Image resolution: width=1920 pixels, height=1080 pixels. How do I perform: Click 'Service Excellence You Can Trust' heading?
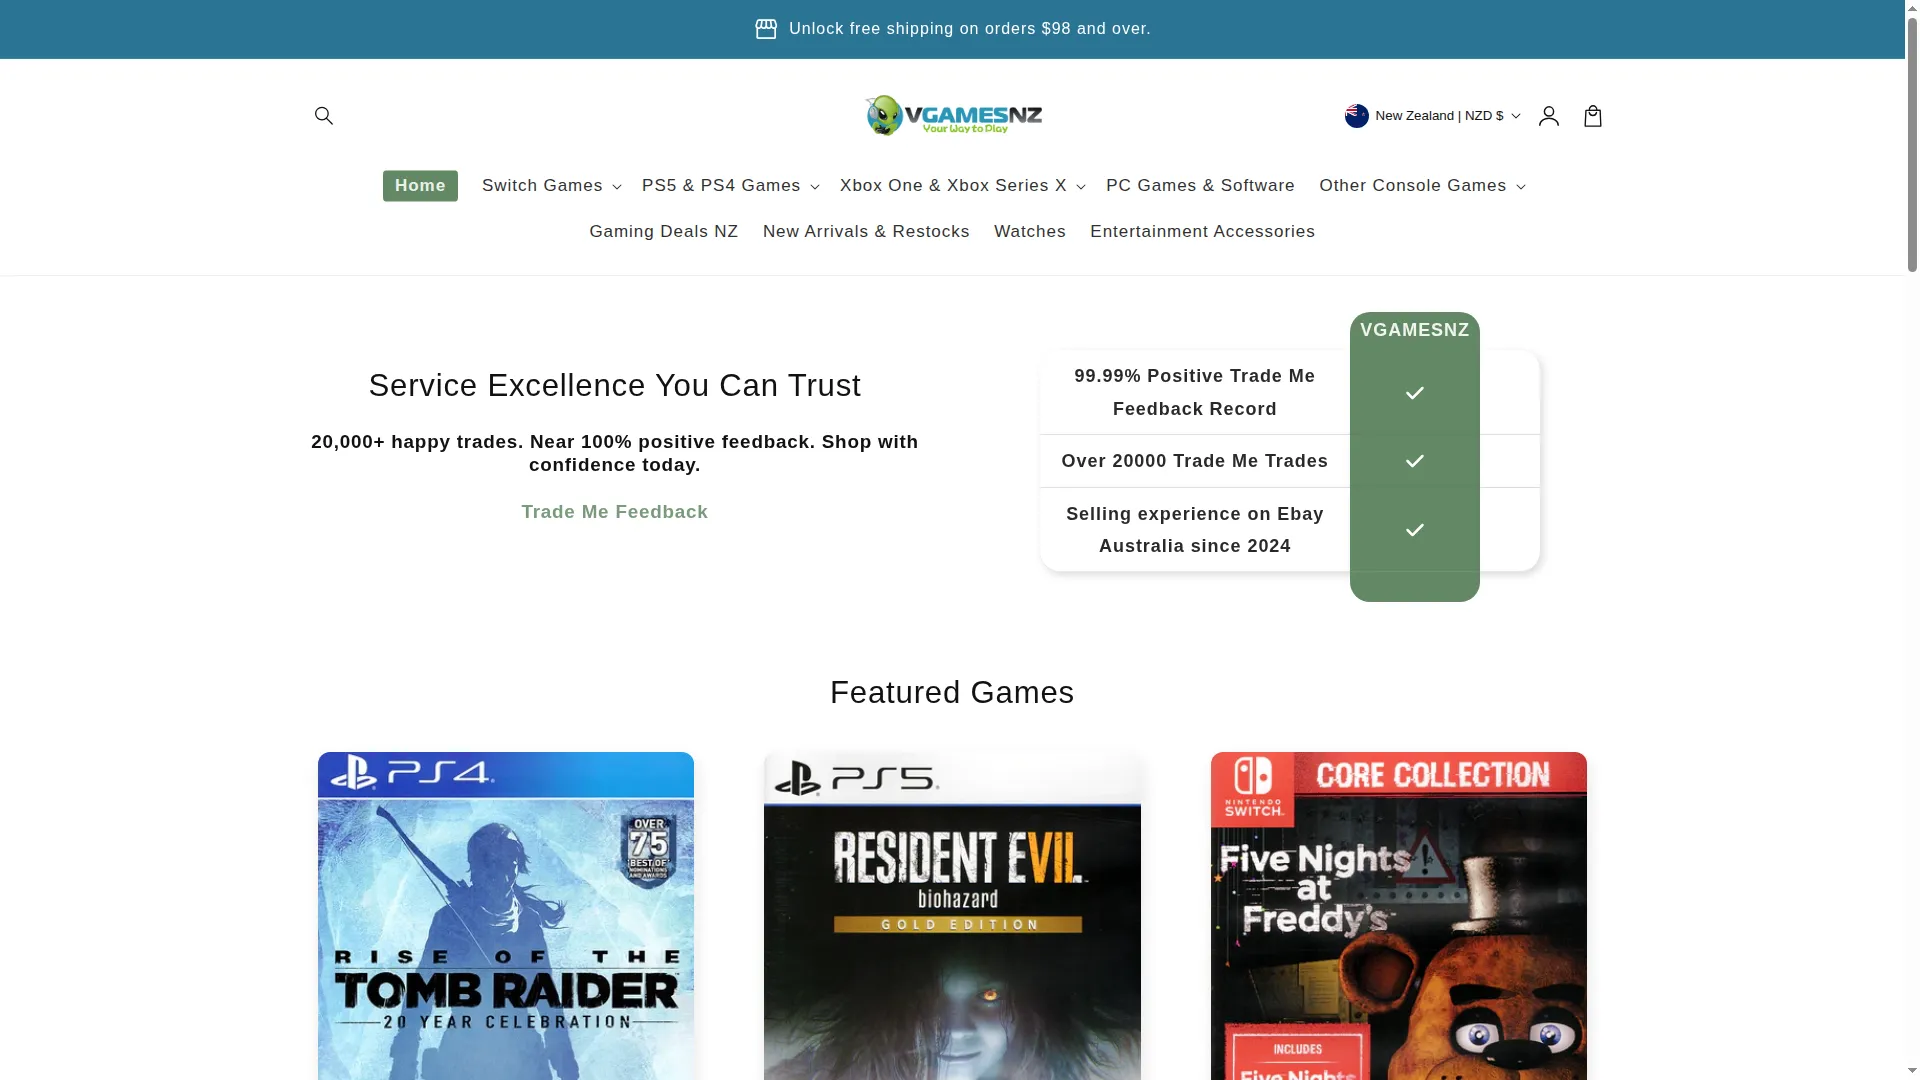coord(614,386)
